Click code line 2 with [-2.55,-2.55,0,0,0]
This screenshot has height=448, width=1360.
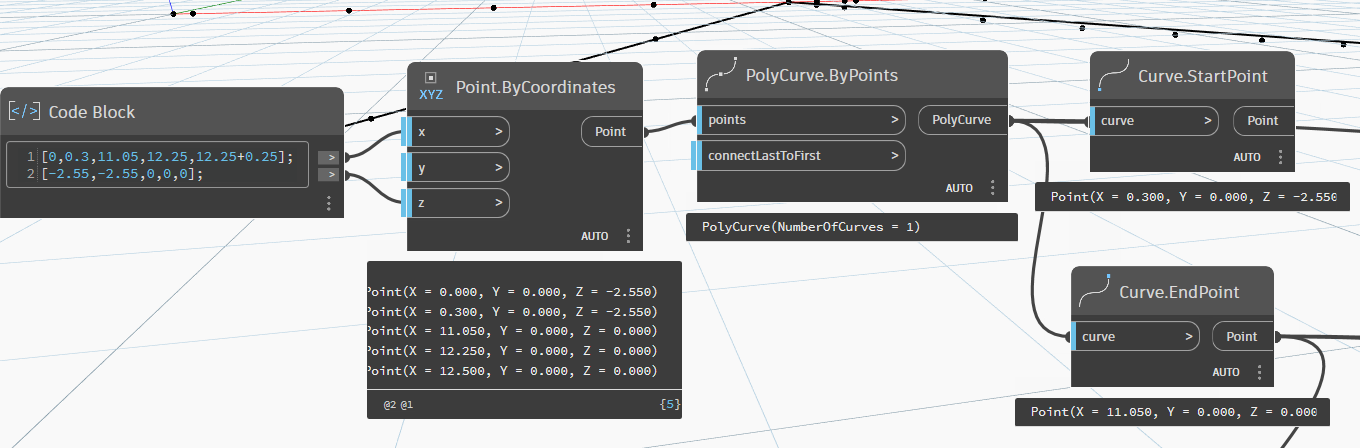pos(124,173)
